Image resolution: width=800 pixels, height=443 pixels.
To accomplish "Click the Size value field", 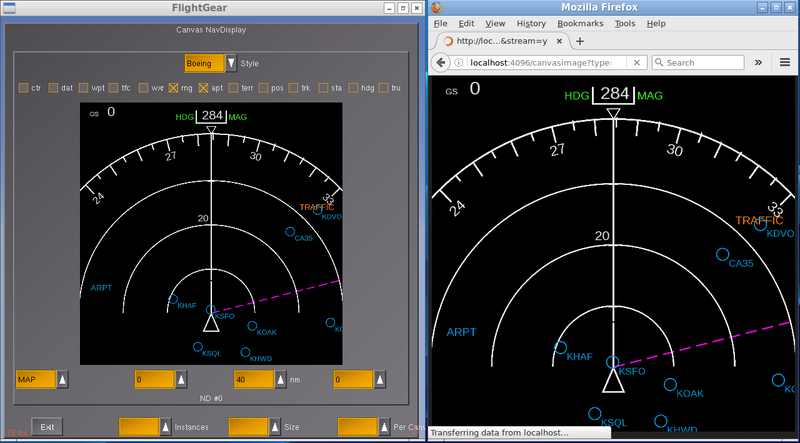I will tap(248, 427).
